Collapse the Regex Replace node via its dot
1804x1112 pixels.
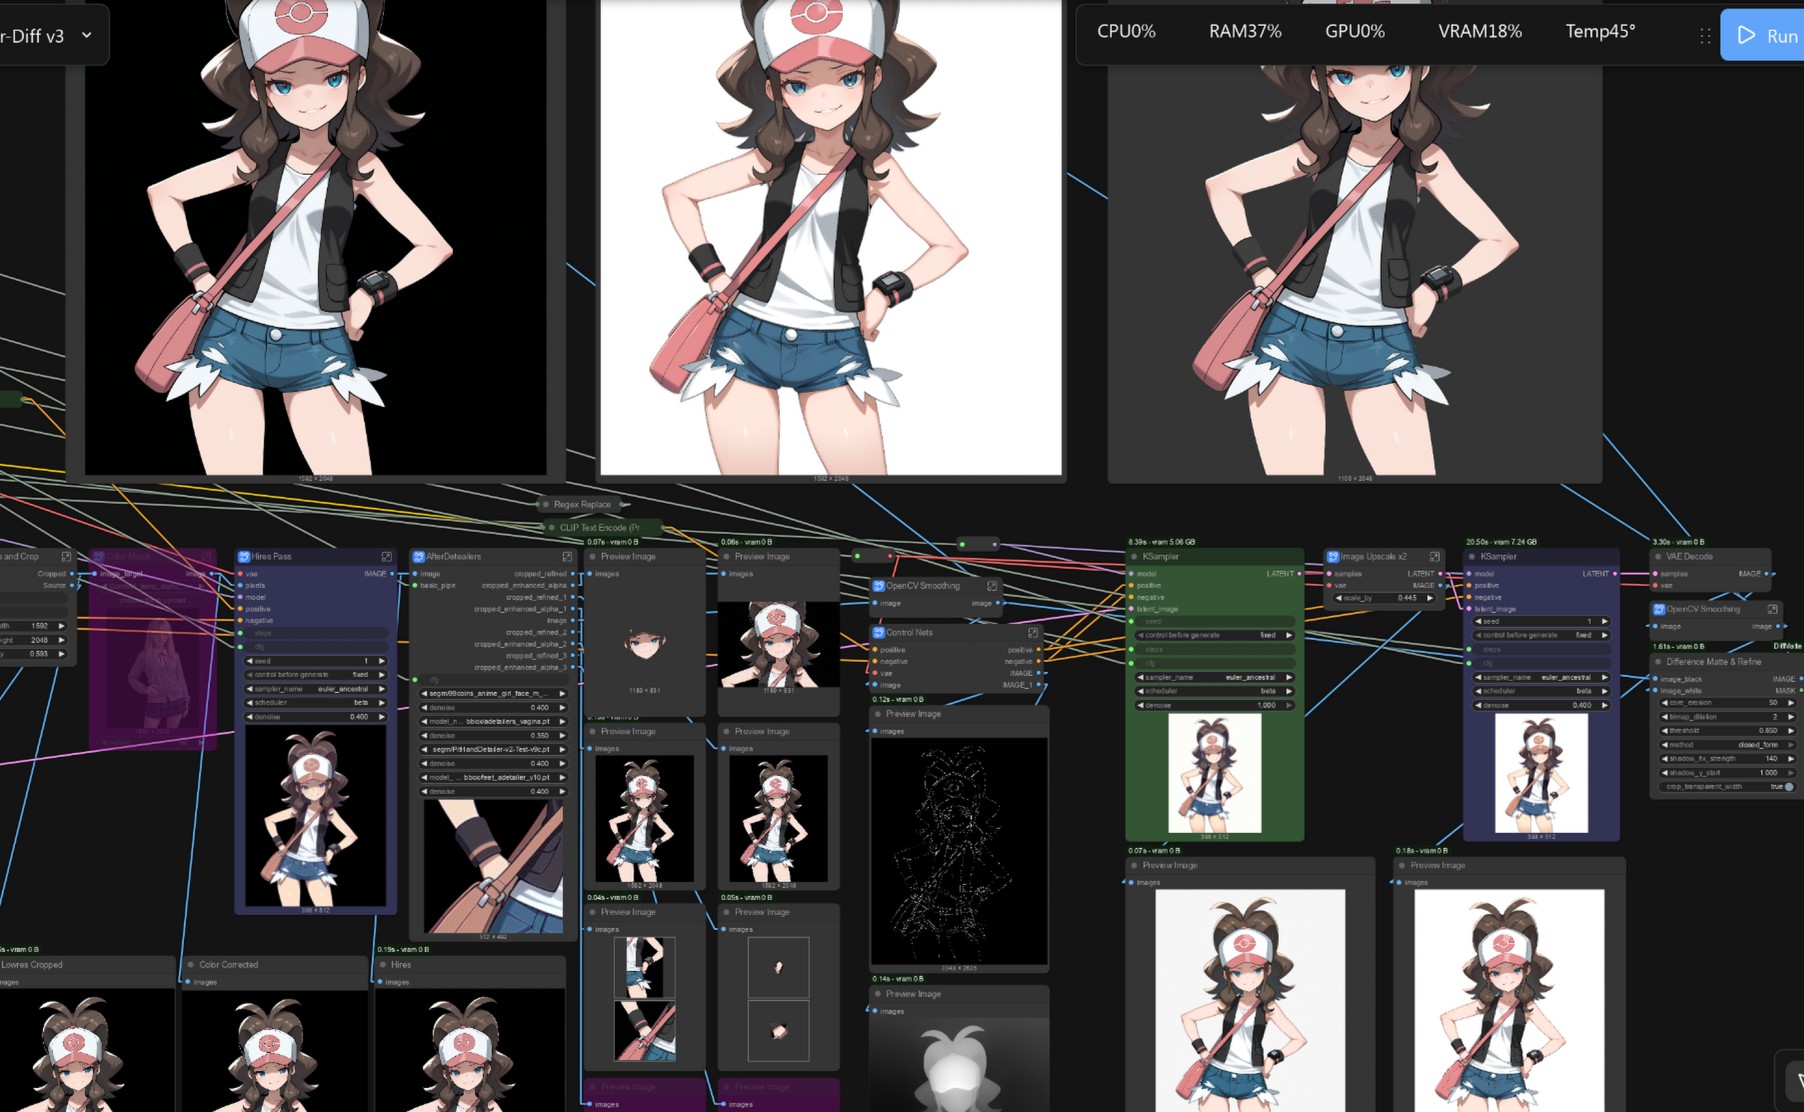coord(545,505)
